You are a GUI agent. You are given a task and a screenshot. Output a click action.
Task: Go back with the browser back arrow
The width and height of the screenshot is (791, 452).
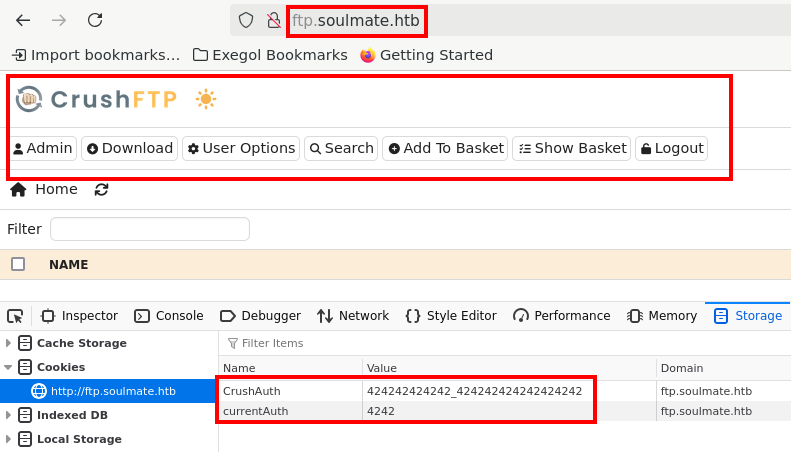point(23,20)
